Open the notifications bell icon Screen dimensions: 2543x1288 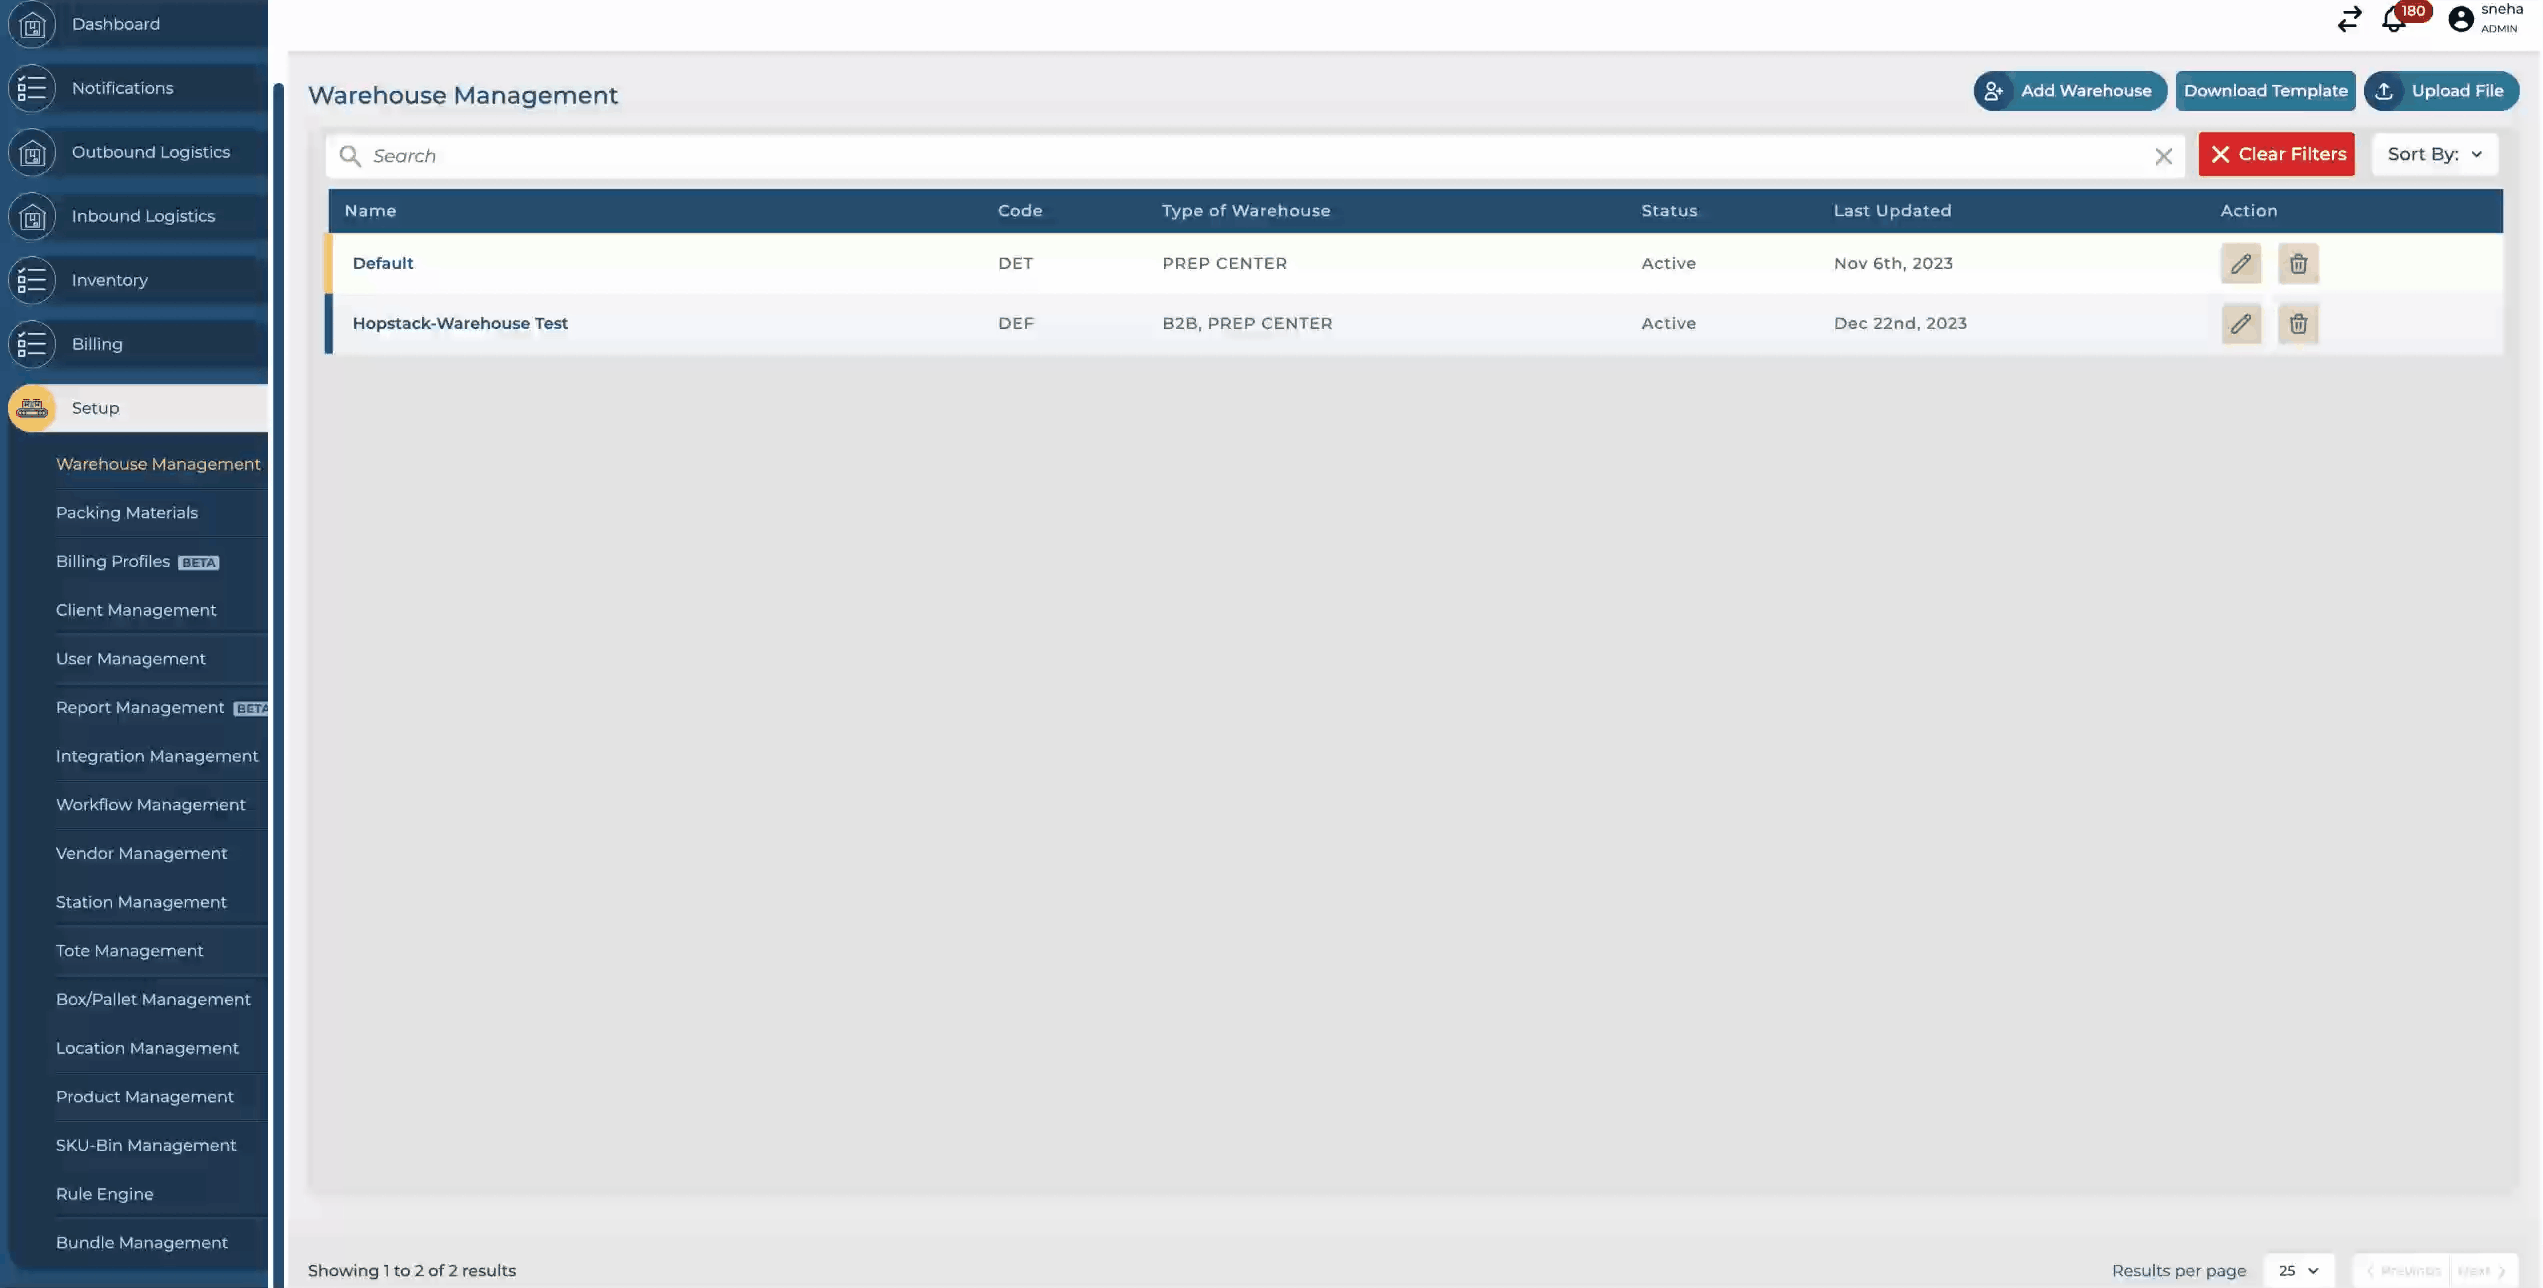tap(2394, 19)
